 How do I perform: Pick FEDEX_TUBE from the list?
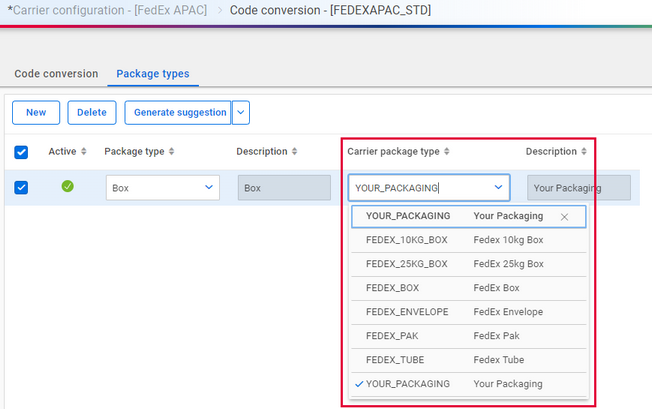point(469,360)
